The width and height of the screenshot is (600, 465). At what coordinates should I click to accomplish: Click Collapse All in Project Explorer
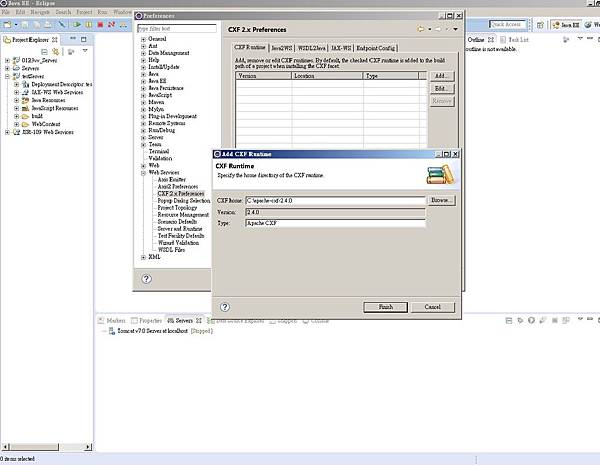click(x=44, y=52)
